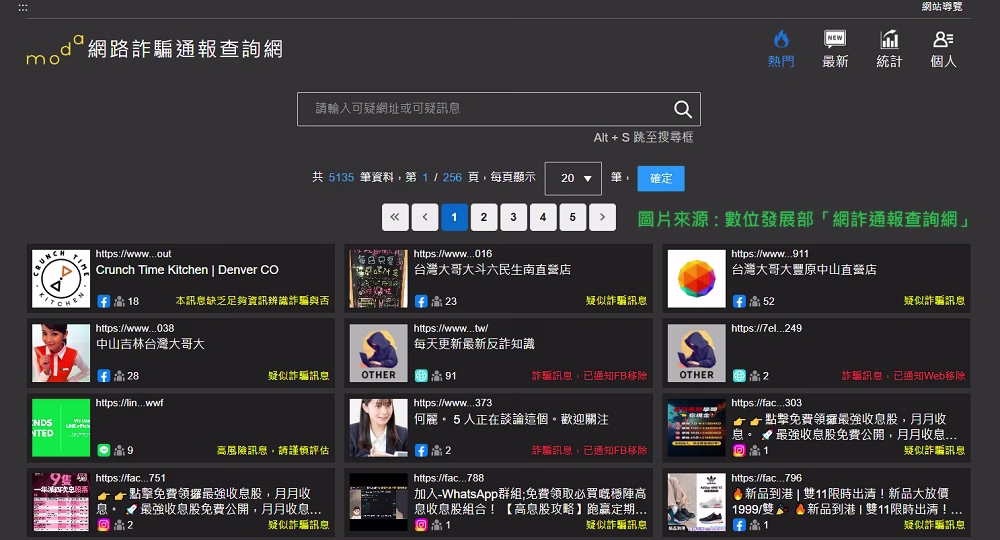Click web globe icon on 每天更新最新反詐知識 card
This screenshot has height=540, width=1000.
421,376
